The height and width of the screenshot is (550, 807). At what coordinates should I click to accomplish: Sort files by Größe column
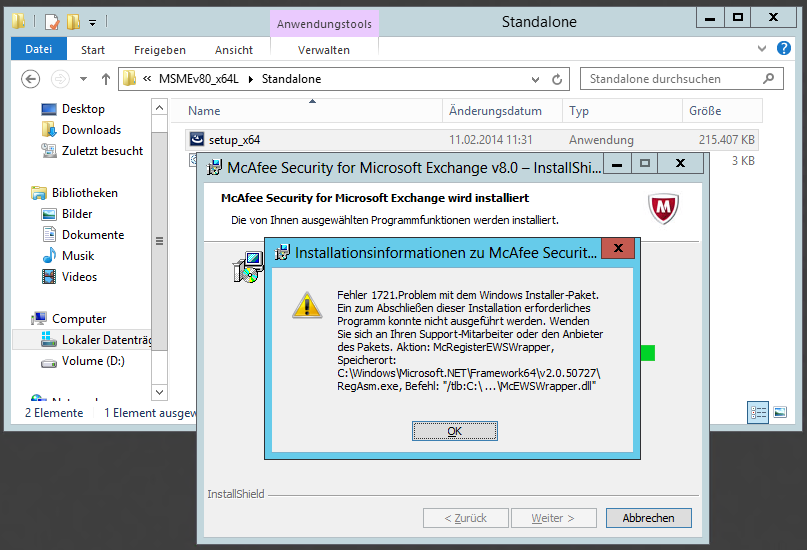tap(722, 111)
